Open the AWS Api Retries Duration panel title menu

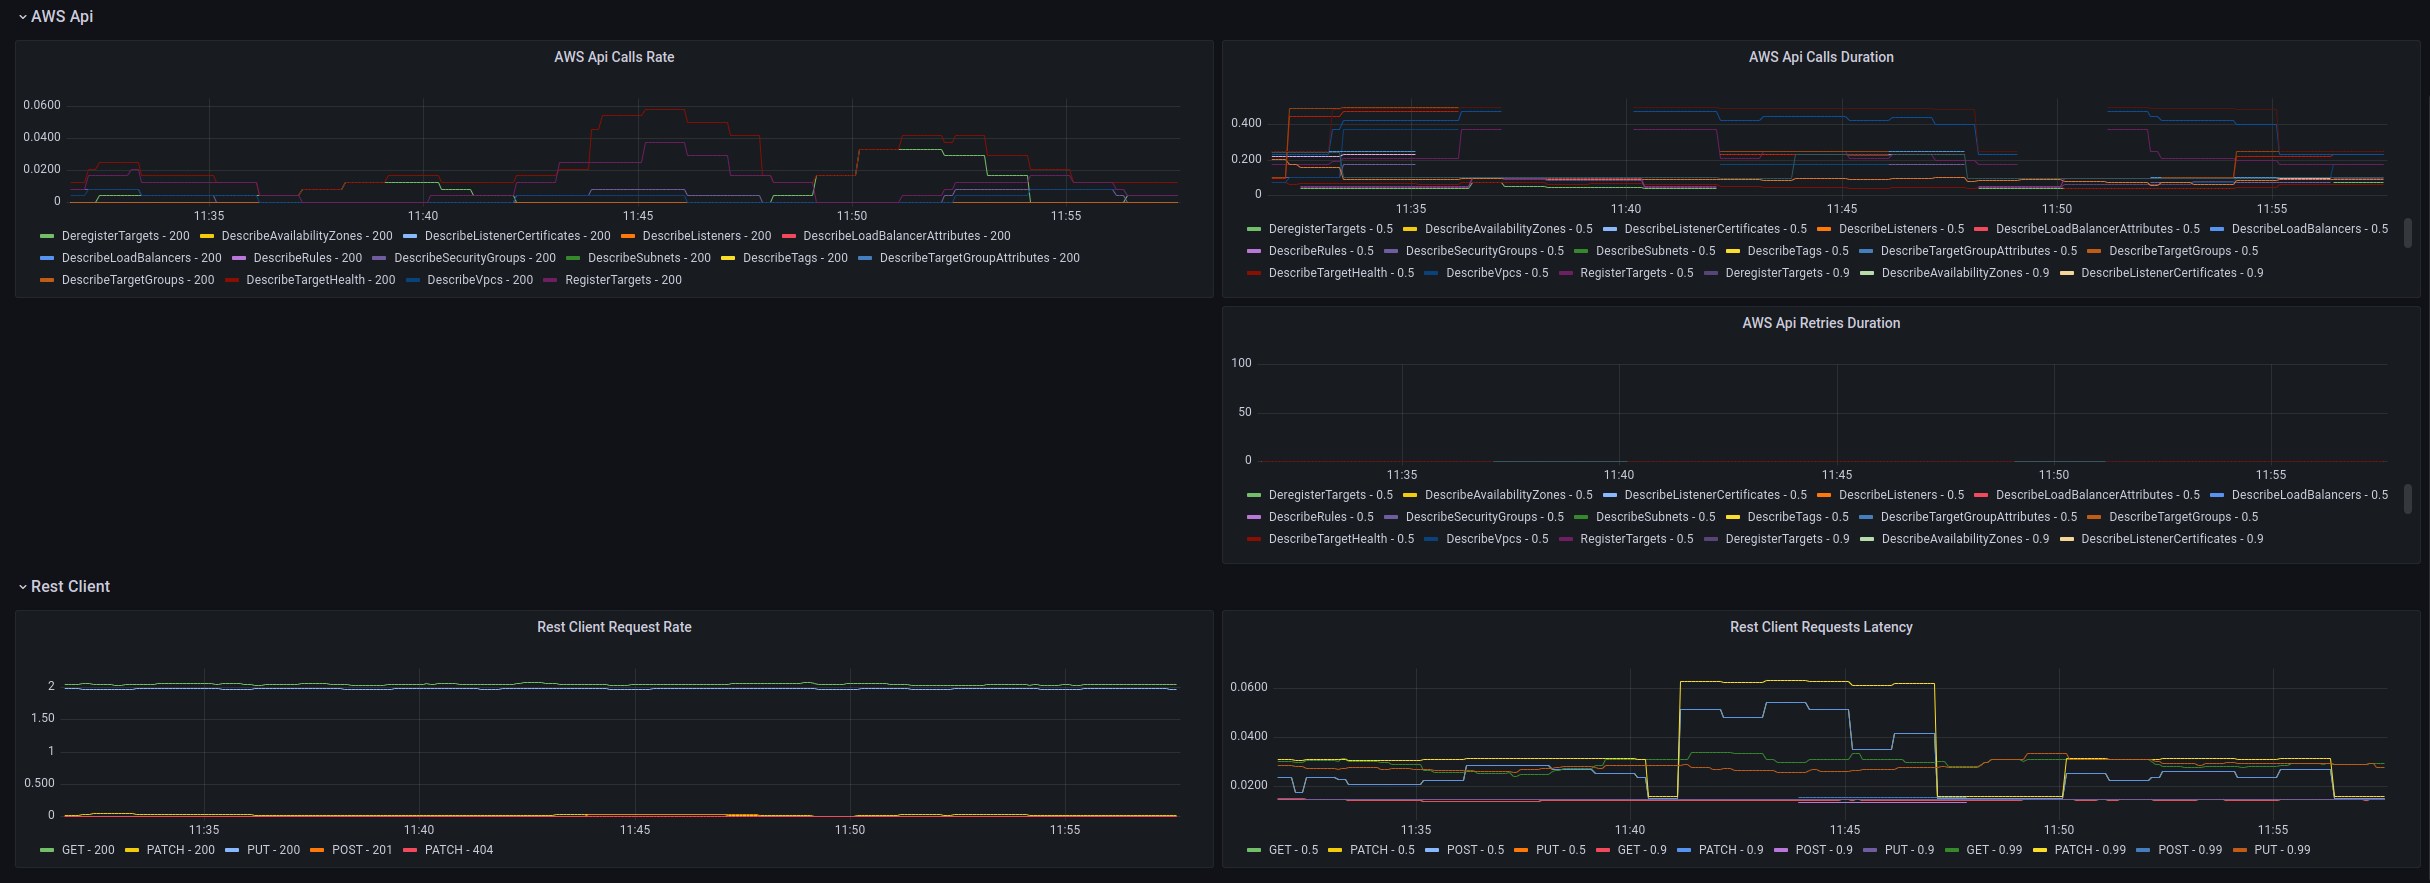pos(1820,323)
